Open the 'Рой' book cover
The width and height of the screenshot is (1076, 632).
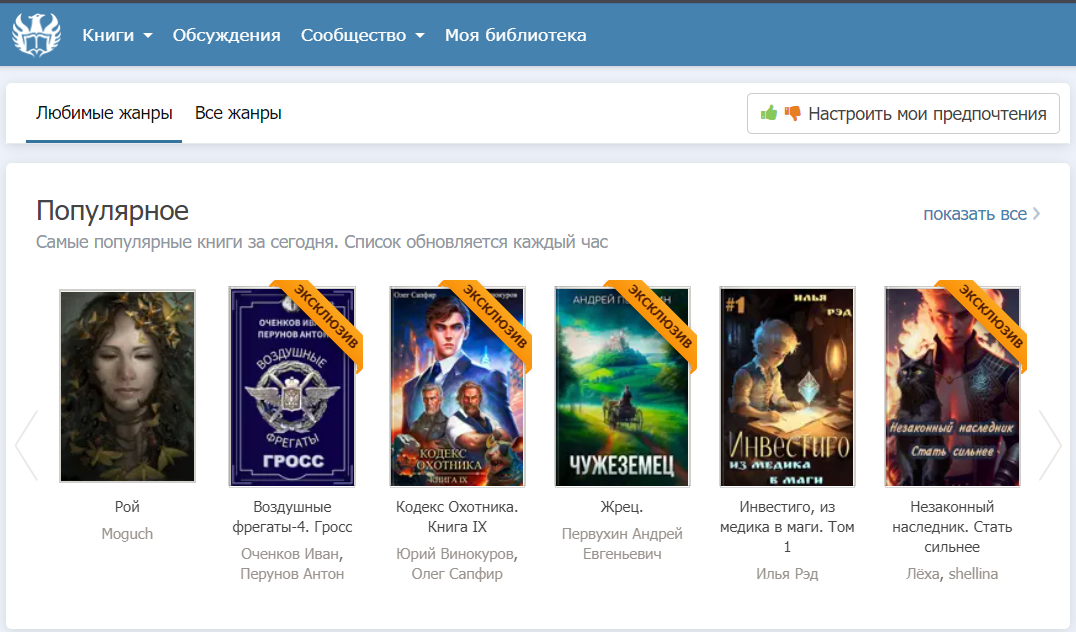(127, 386)
